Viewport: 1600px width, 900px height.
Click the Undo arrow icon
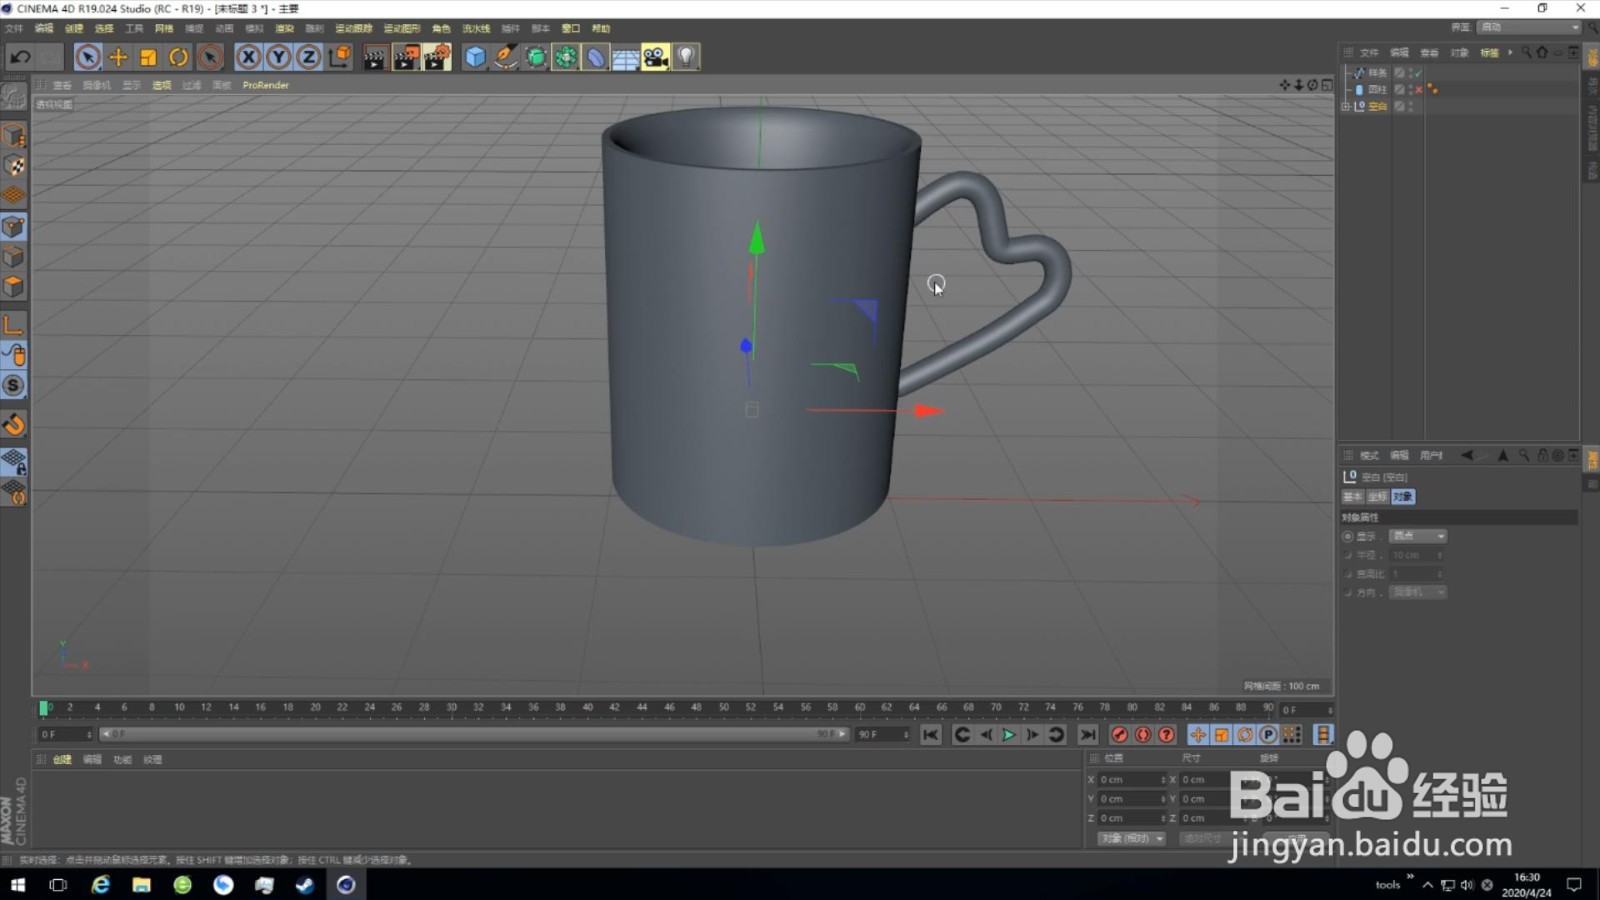point(20,57)
